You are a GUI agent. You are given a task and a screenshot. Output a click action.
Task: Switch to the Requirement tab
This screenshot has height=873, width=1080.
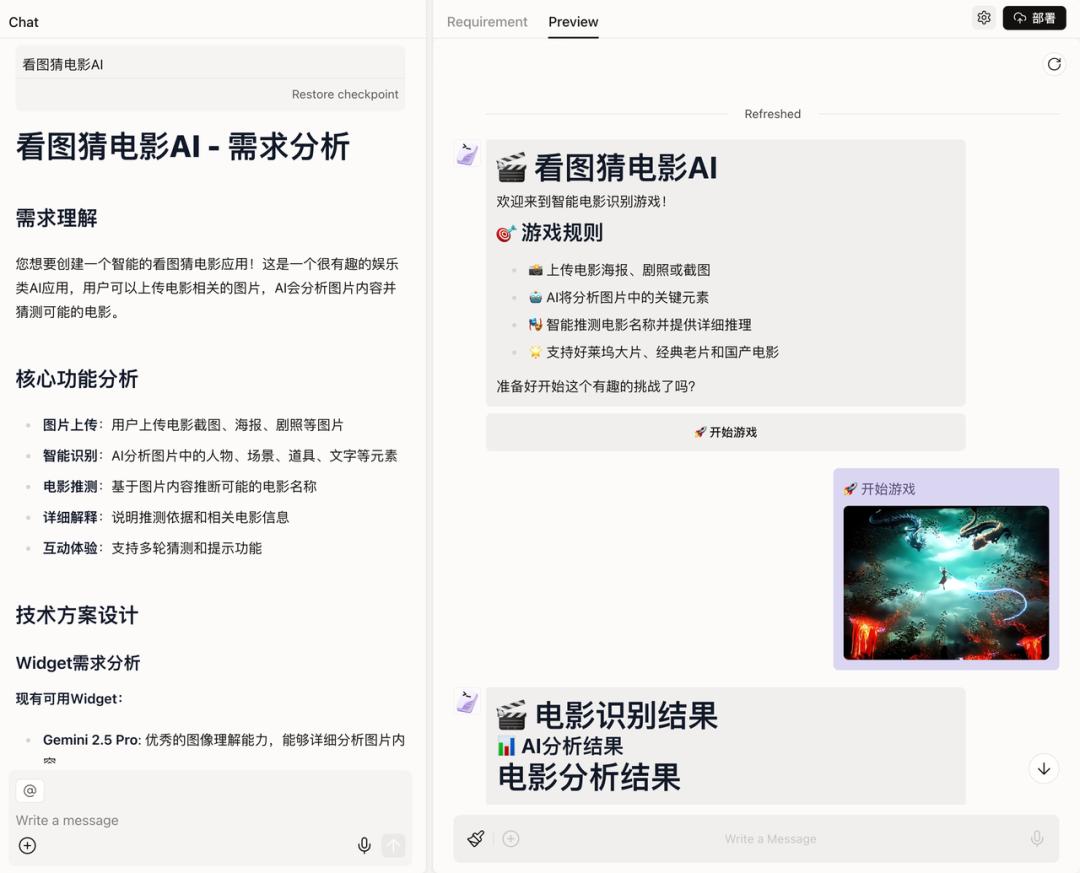[487, 21]
